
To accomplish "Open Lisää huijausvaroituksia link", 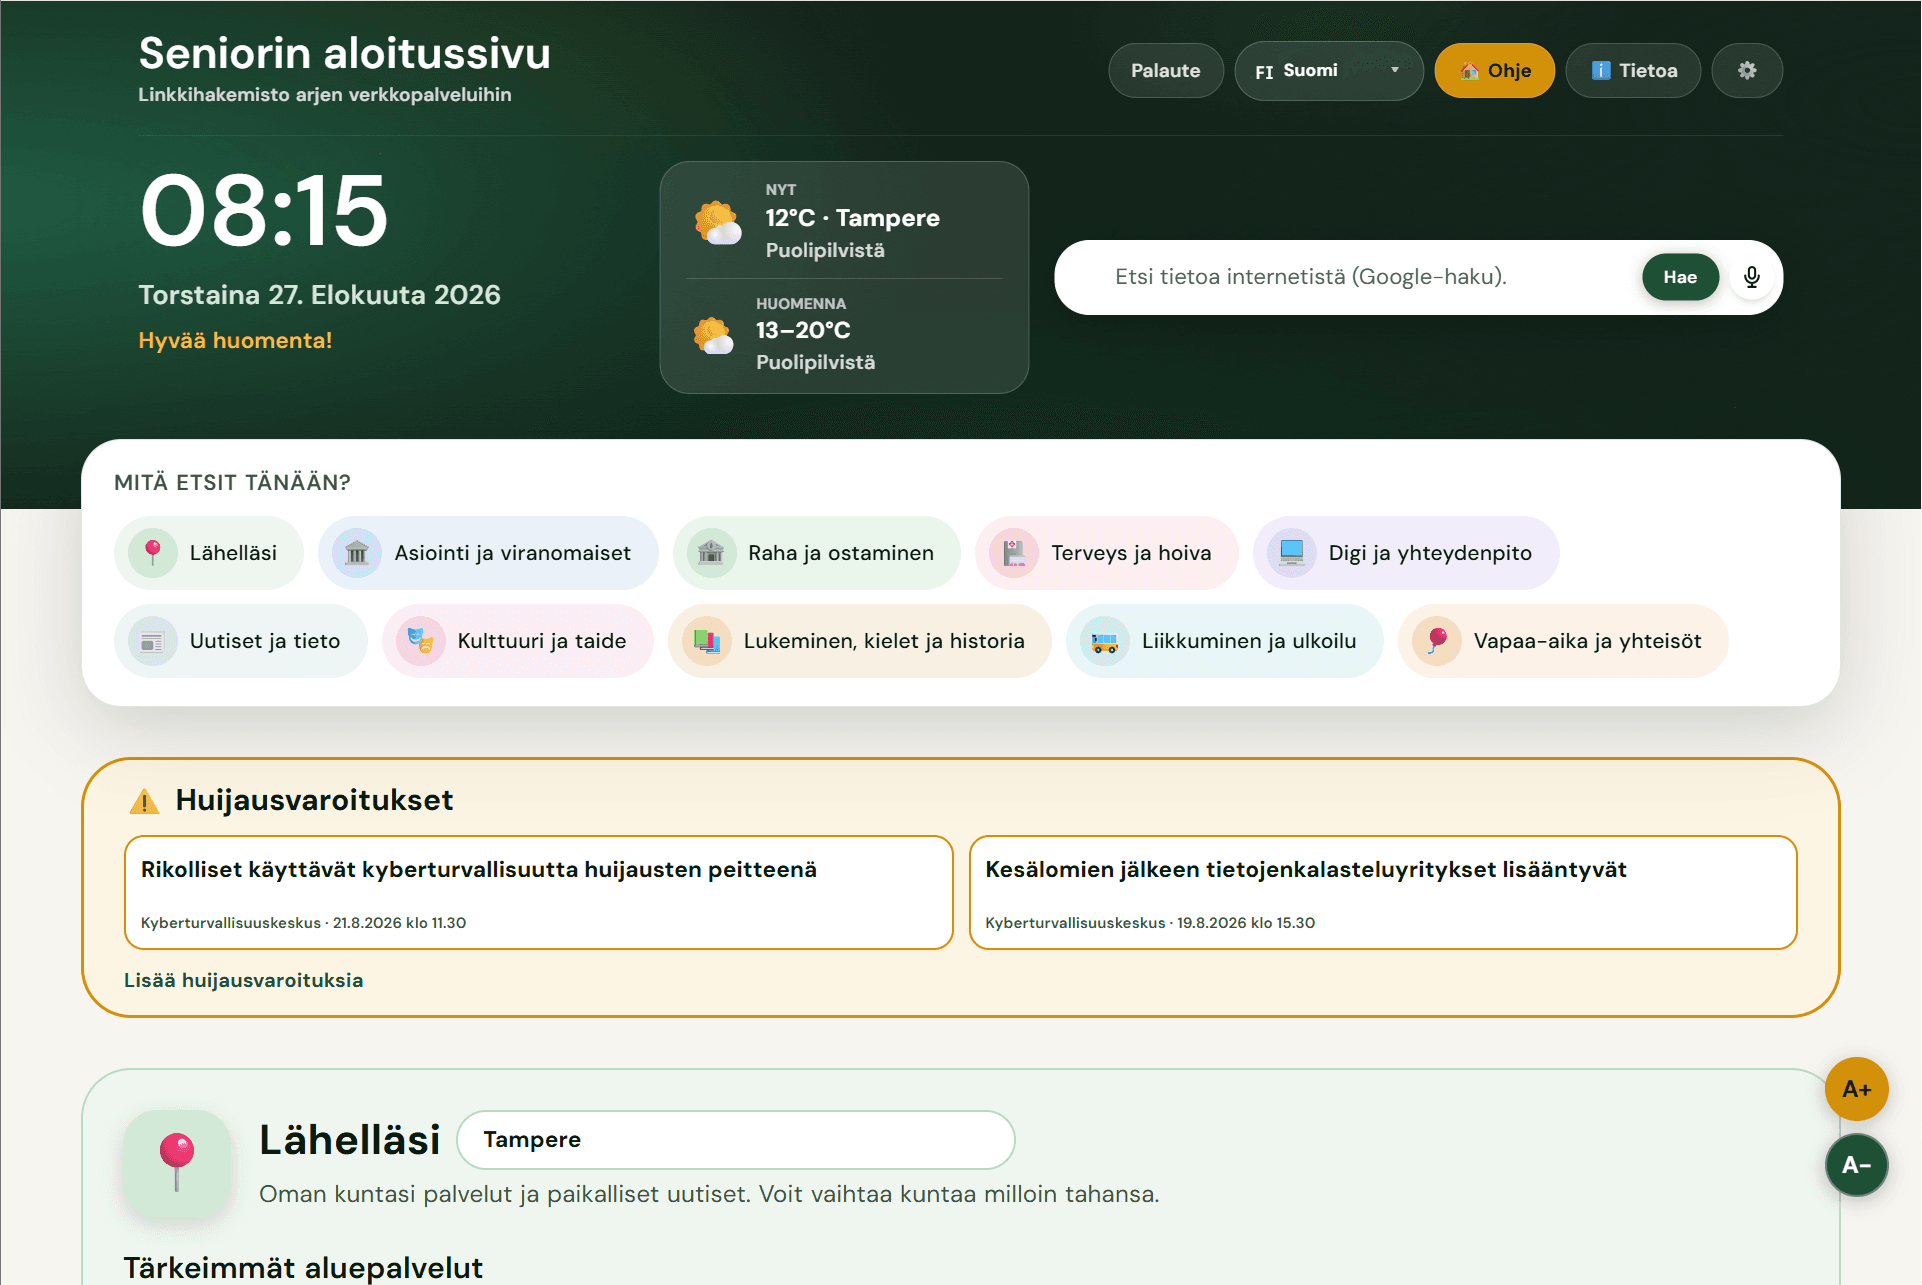I will [243, 980].
